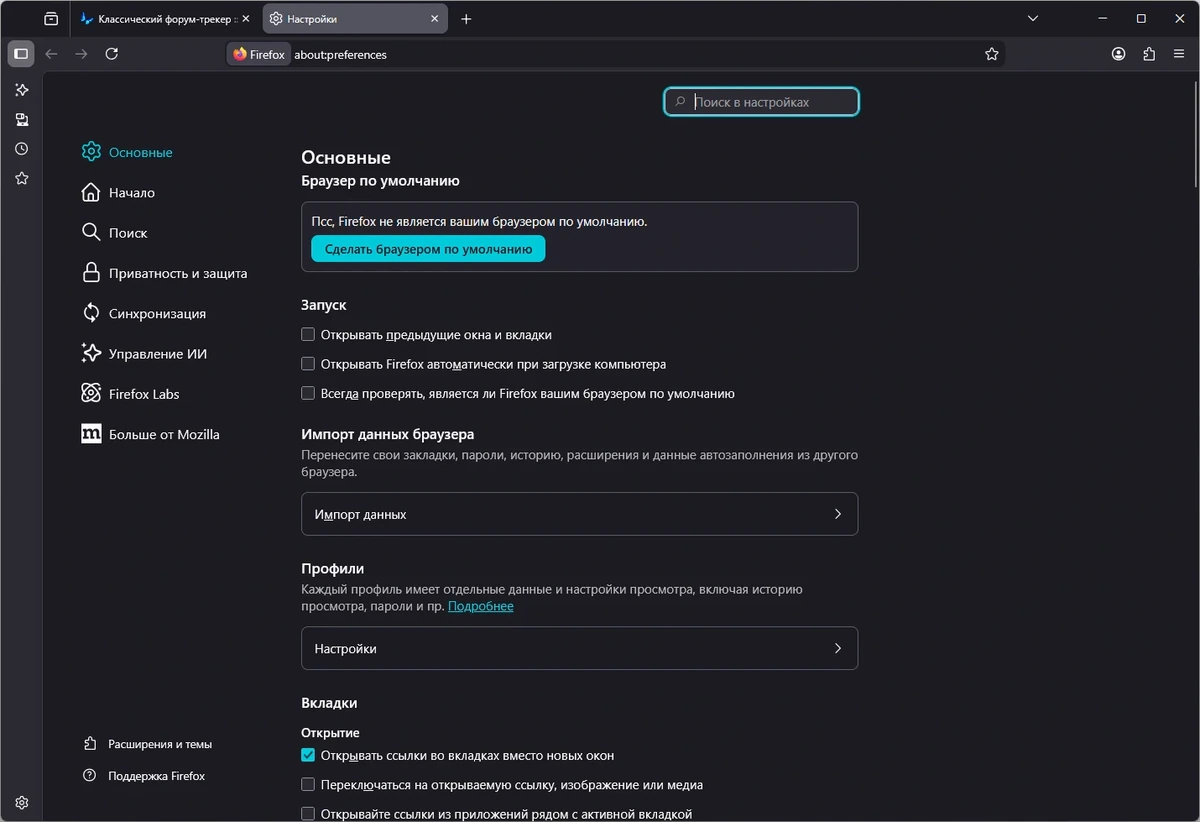Click the Основные gear icon in the Настройки sidebar

(91, 152)
